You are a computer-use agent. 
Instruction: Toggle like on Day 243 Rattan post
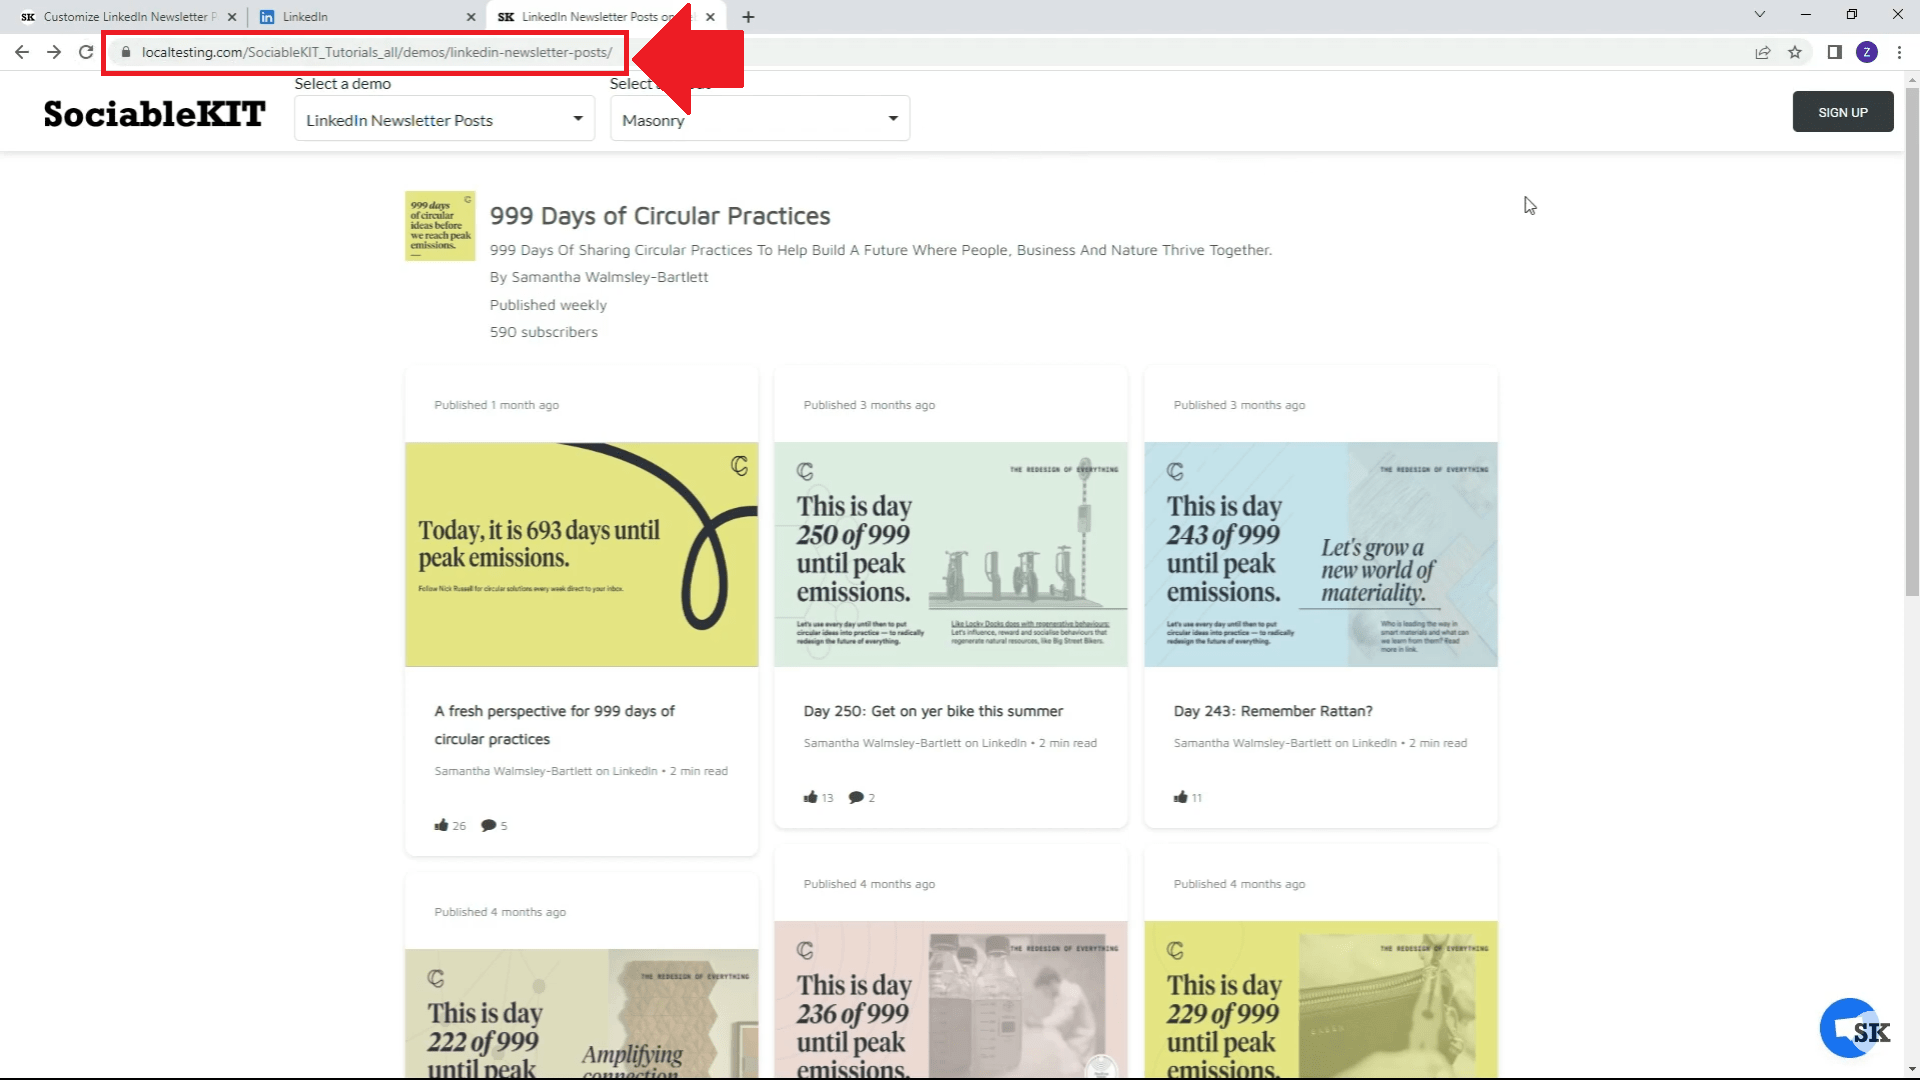click(x=1182, y=797)
